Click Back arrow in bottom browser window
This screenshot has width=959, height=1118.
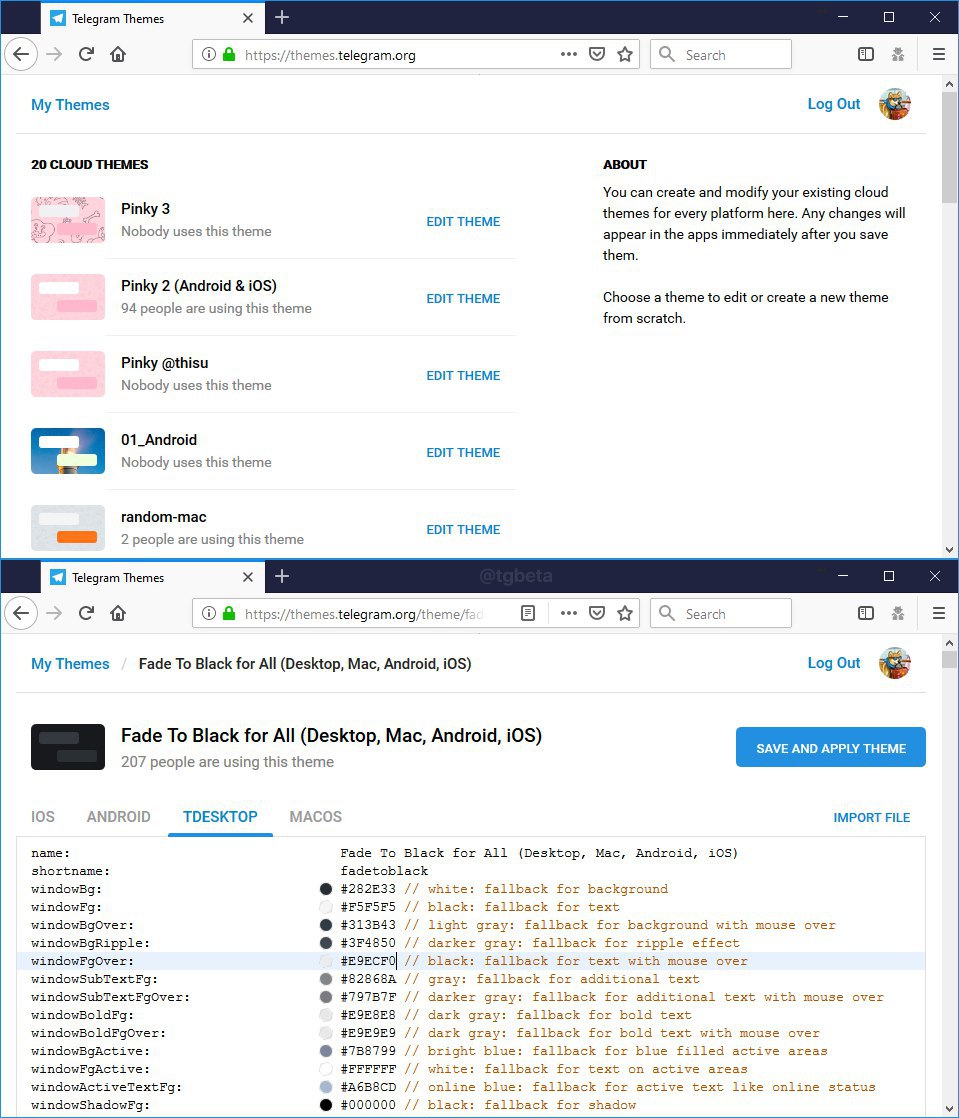(x=21, y=613)
